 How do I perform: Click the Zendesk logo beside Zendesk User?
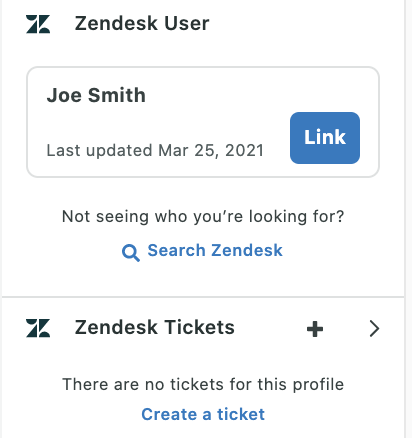38,24
